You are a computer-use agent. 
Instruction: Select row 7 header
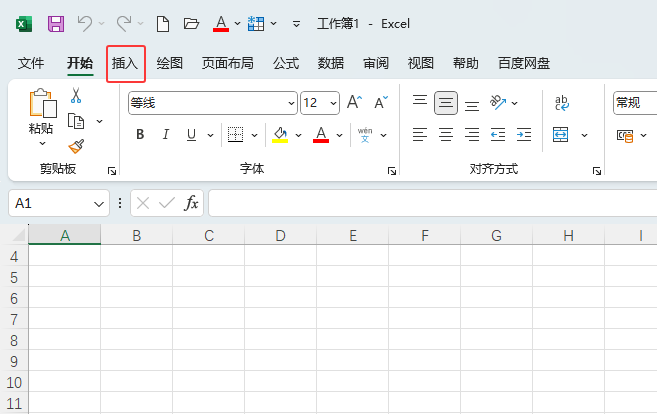click(x=14, y=319)
